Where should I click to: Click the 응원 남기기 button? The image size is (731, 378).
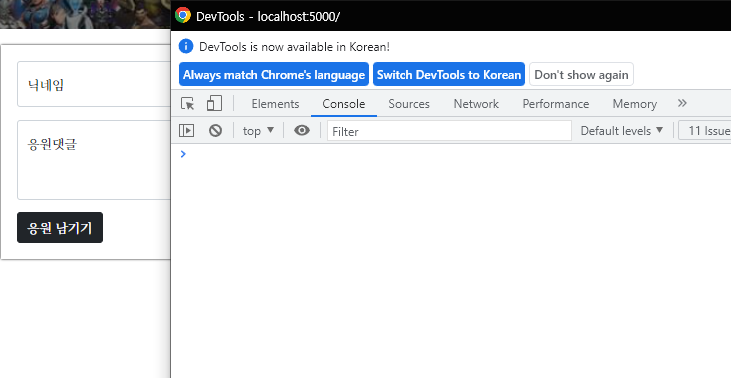pyautogui.click(x=60, y=228)
